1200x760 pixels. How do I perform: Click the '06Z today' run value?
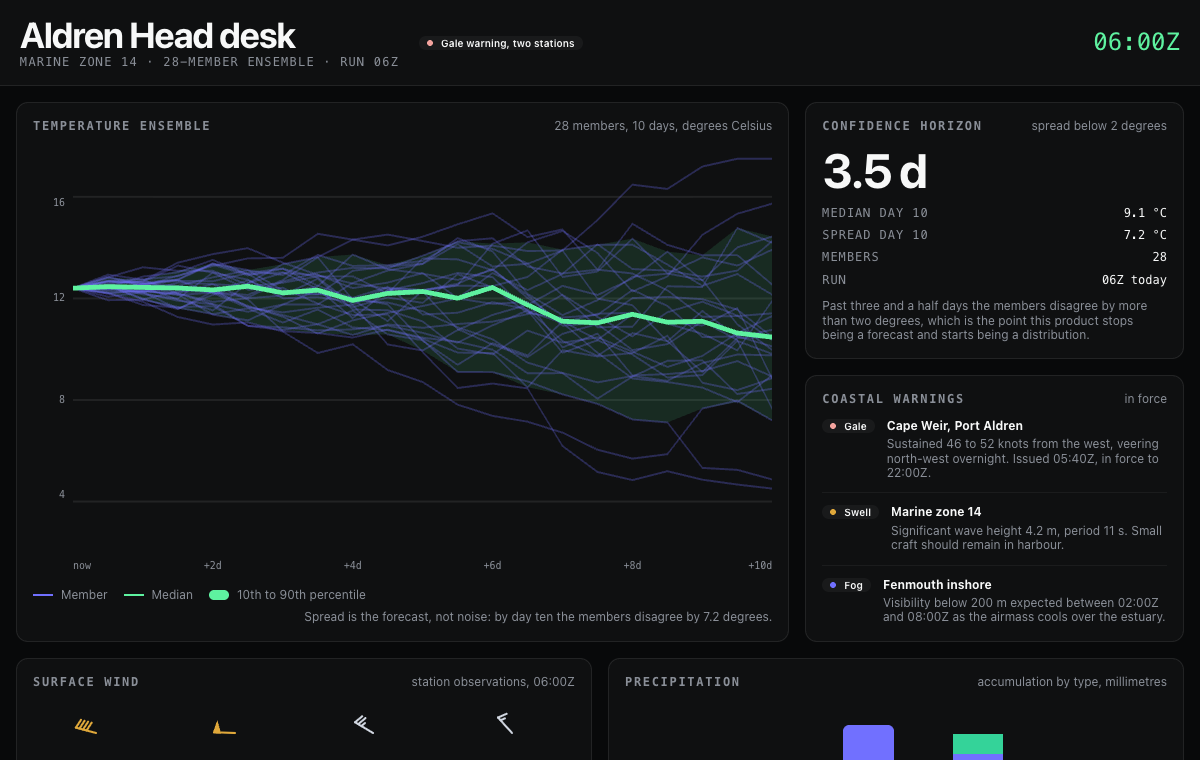(1134, 279)
